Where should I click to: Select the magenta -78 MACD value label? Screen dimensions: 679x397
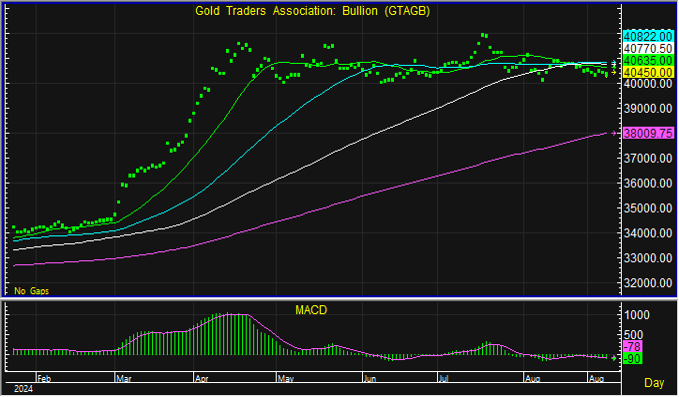click(632, 346)
